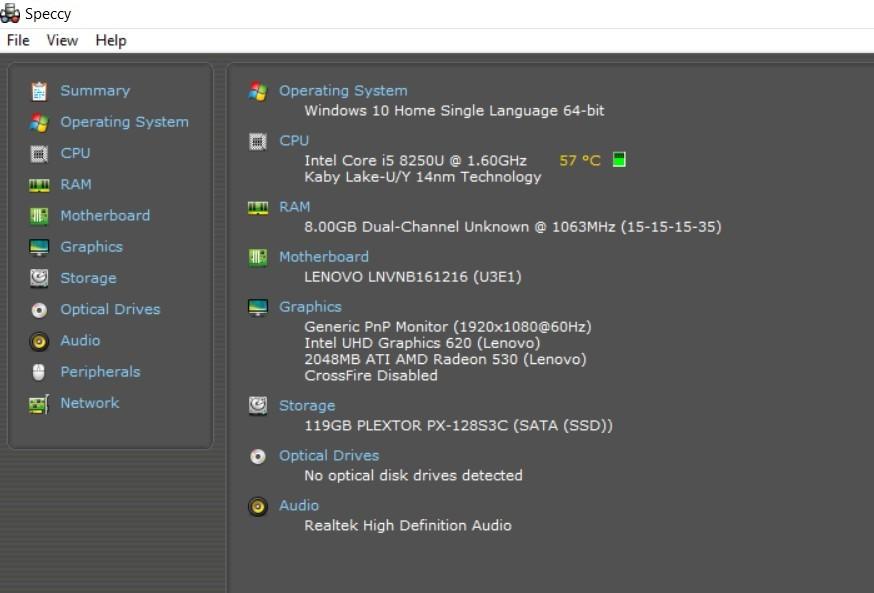Click the 57 °C temperature reading

(x=580, y=161)
